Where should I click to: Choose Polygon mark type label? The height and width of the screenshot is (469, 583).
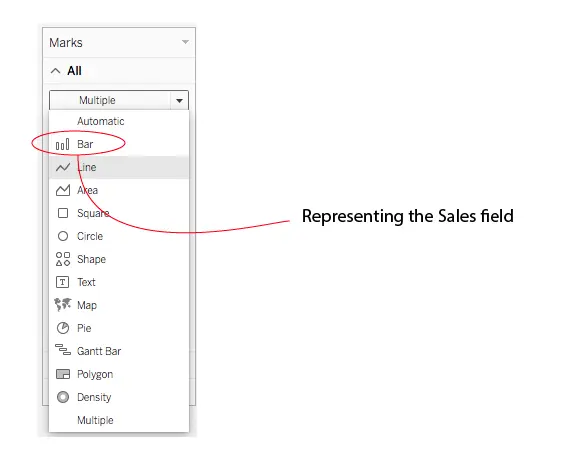(95, 375)
